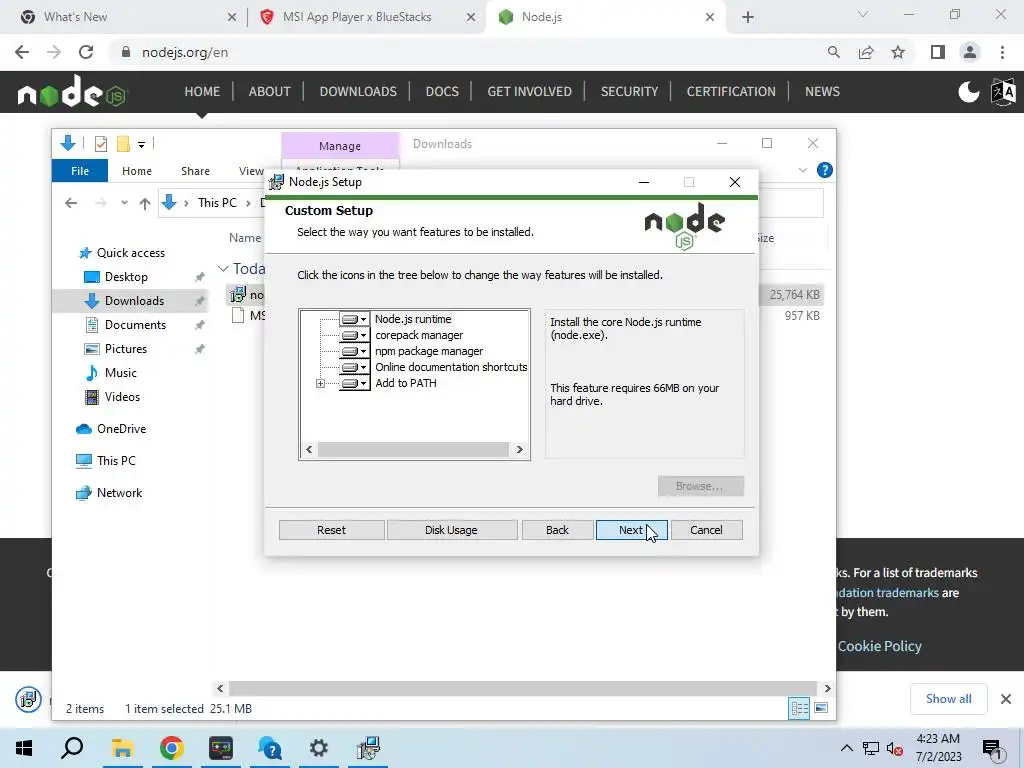This screenshot has height=768, width=1024.
Task: Go up one folder in Explorer
Action: (x=144, y=203)
